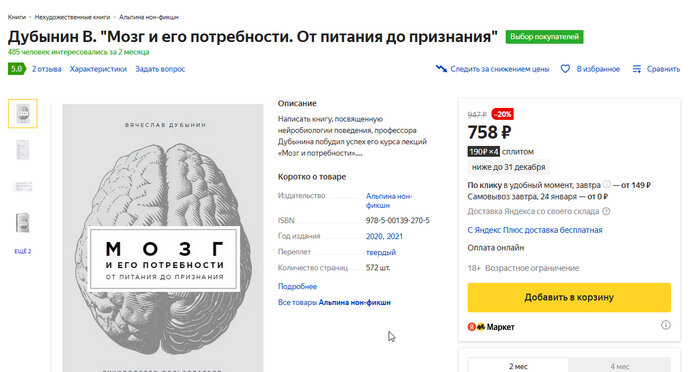Click Задать вопрос link

click(160, 69)
